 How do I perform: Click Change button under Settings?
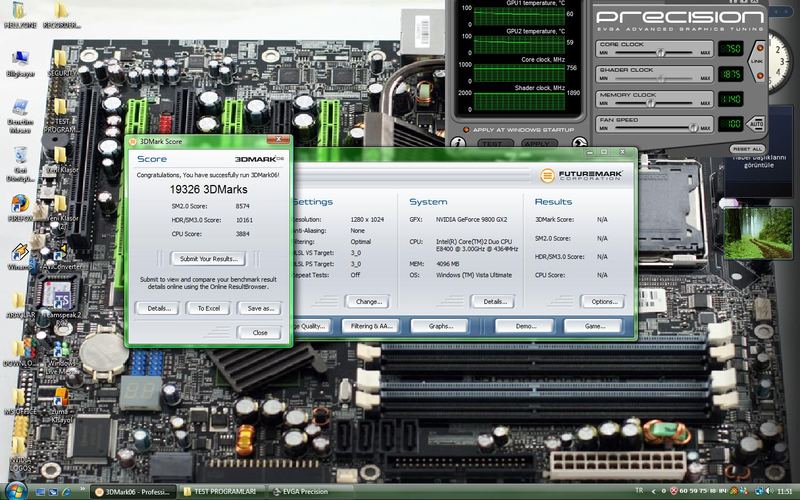pos(368,302)
